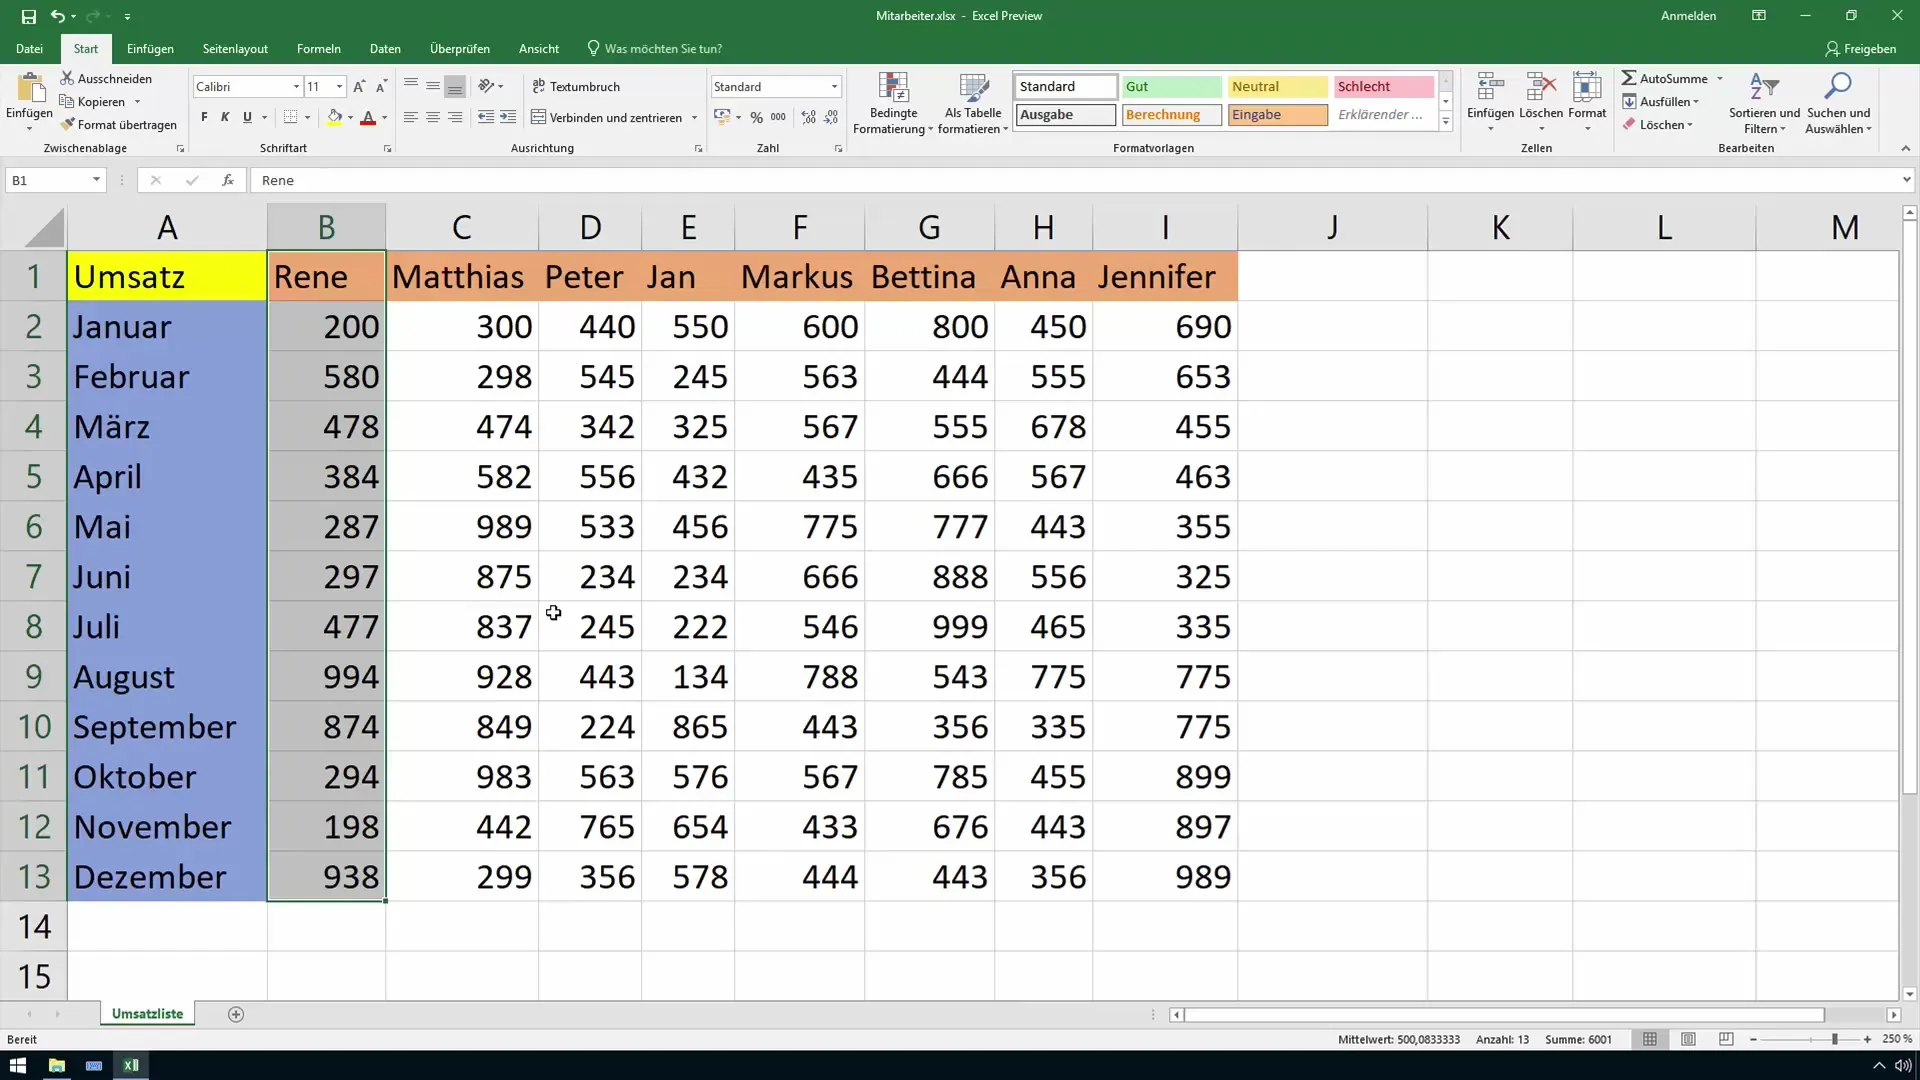Screen dimensions: 1920x1080
Task: Click the Umsatzliste sheet tab
Action: 148,1013
